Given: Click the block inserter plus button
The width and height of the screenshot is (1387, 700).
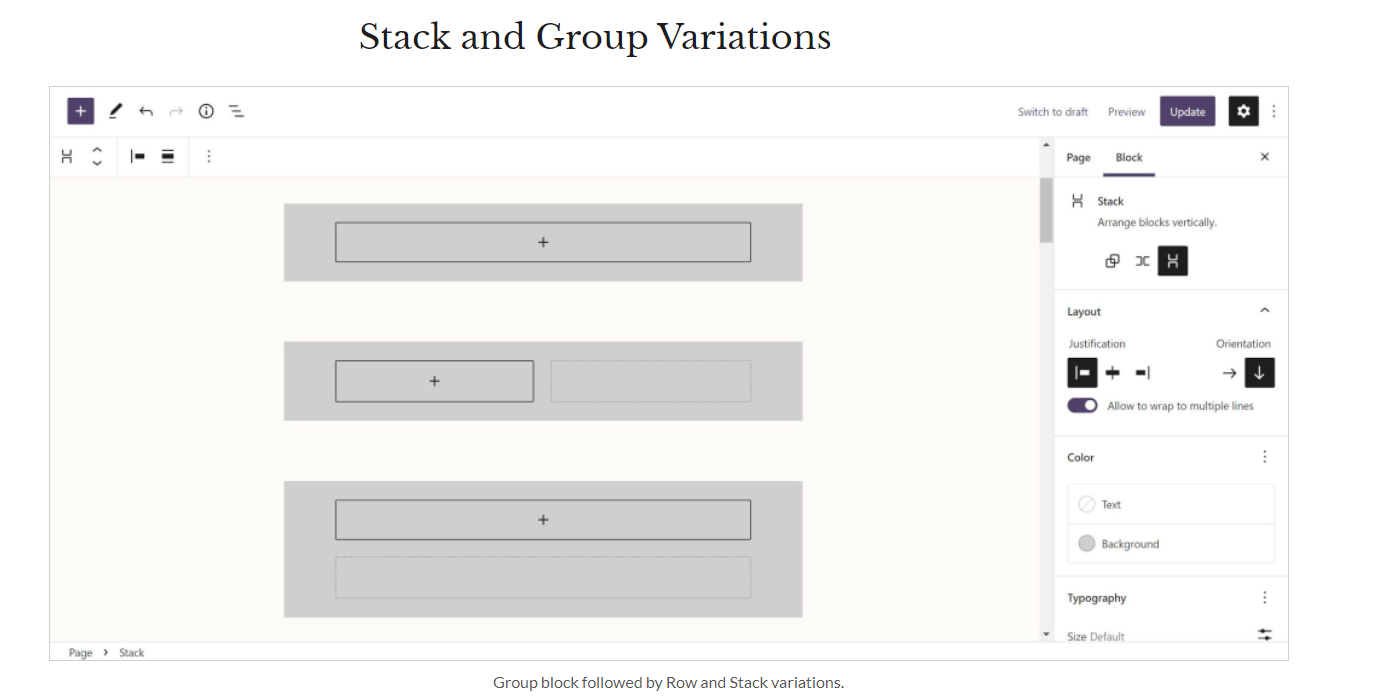Looking at the screenshot, I should point(81,111).
